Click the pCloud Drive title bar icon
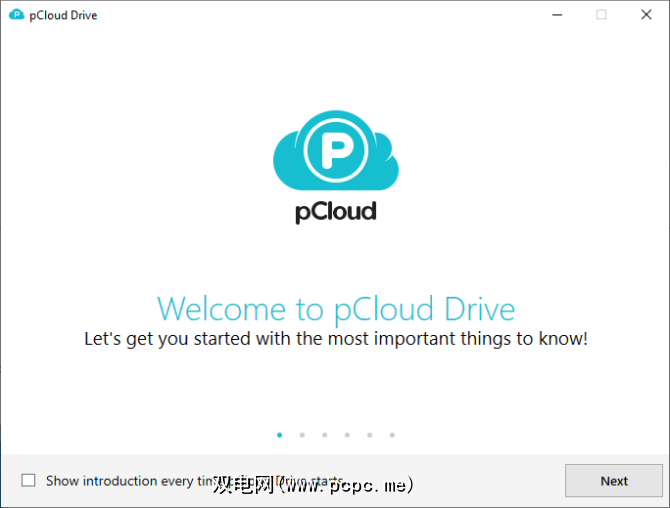 point(16,15)
